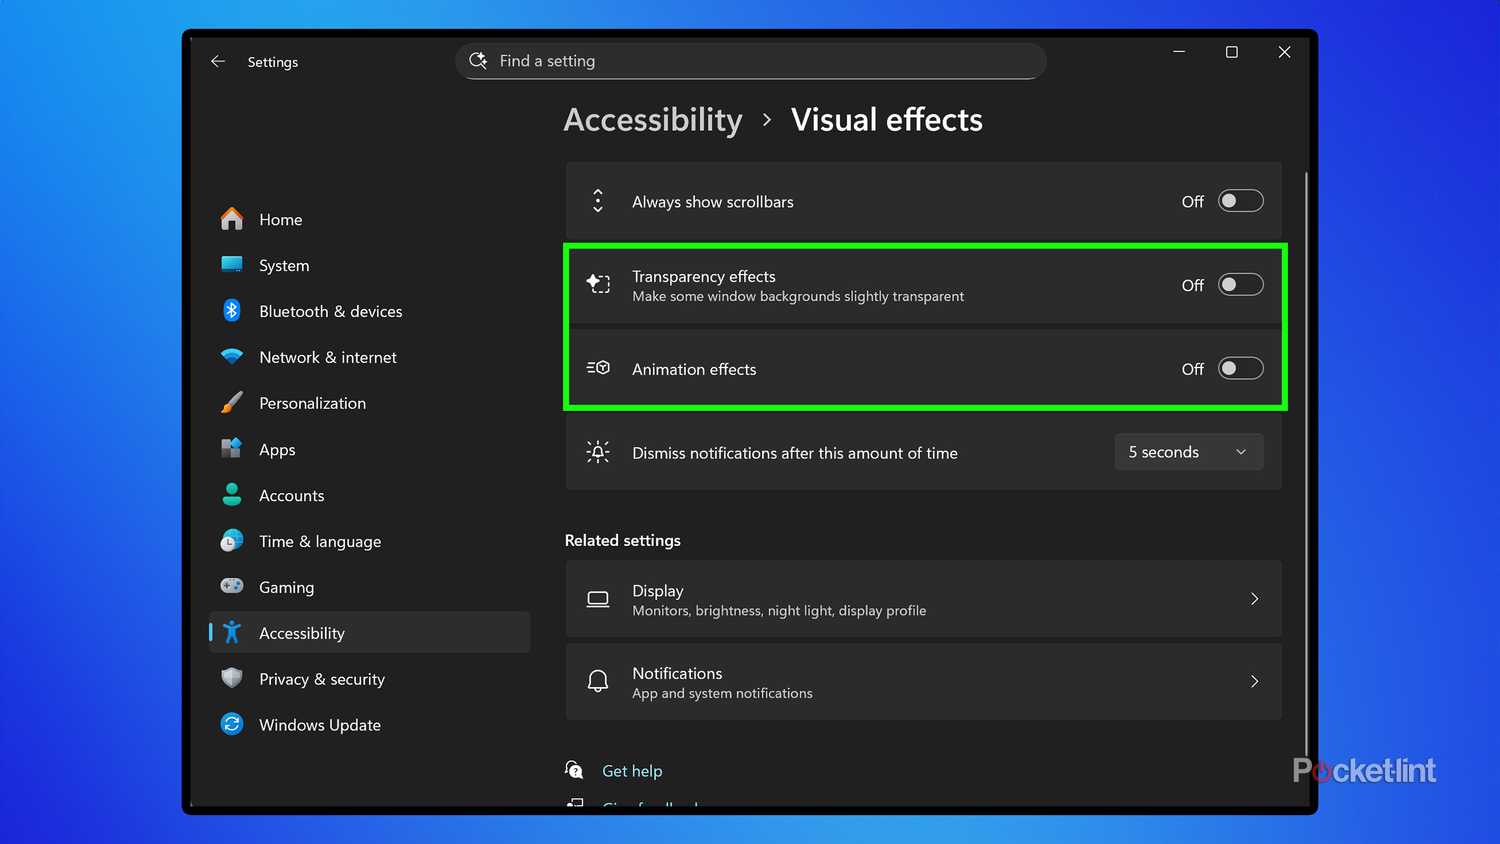Enable the Transparency effects switch
Viewport: 1500px width, 844px height.
pos(1240,285)
